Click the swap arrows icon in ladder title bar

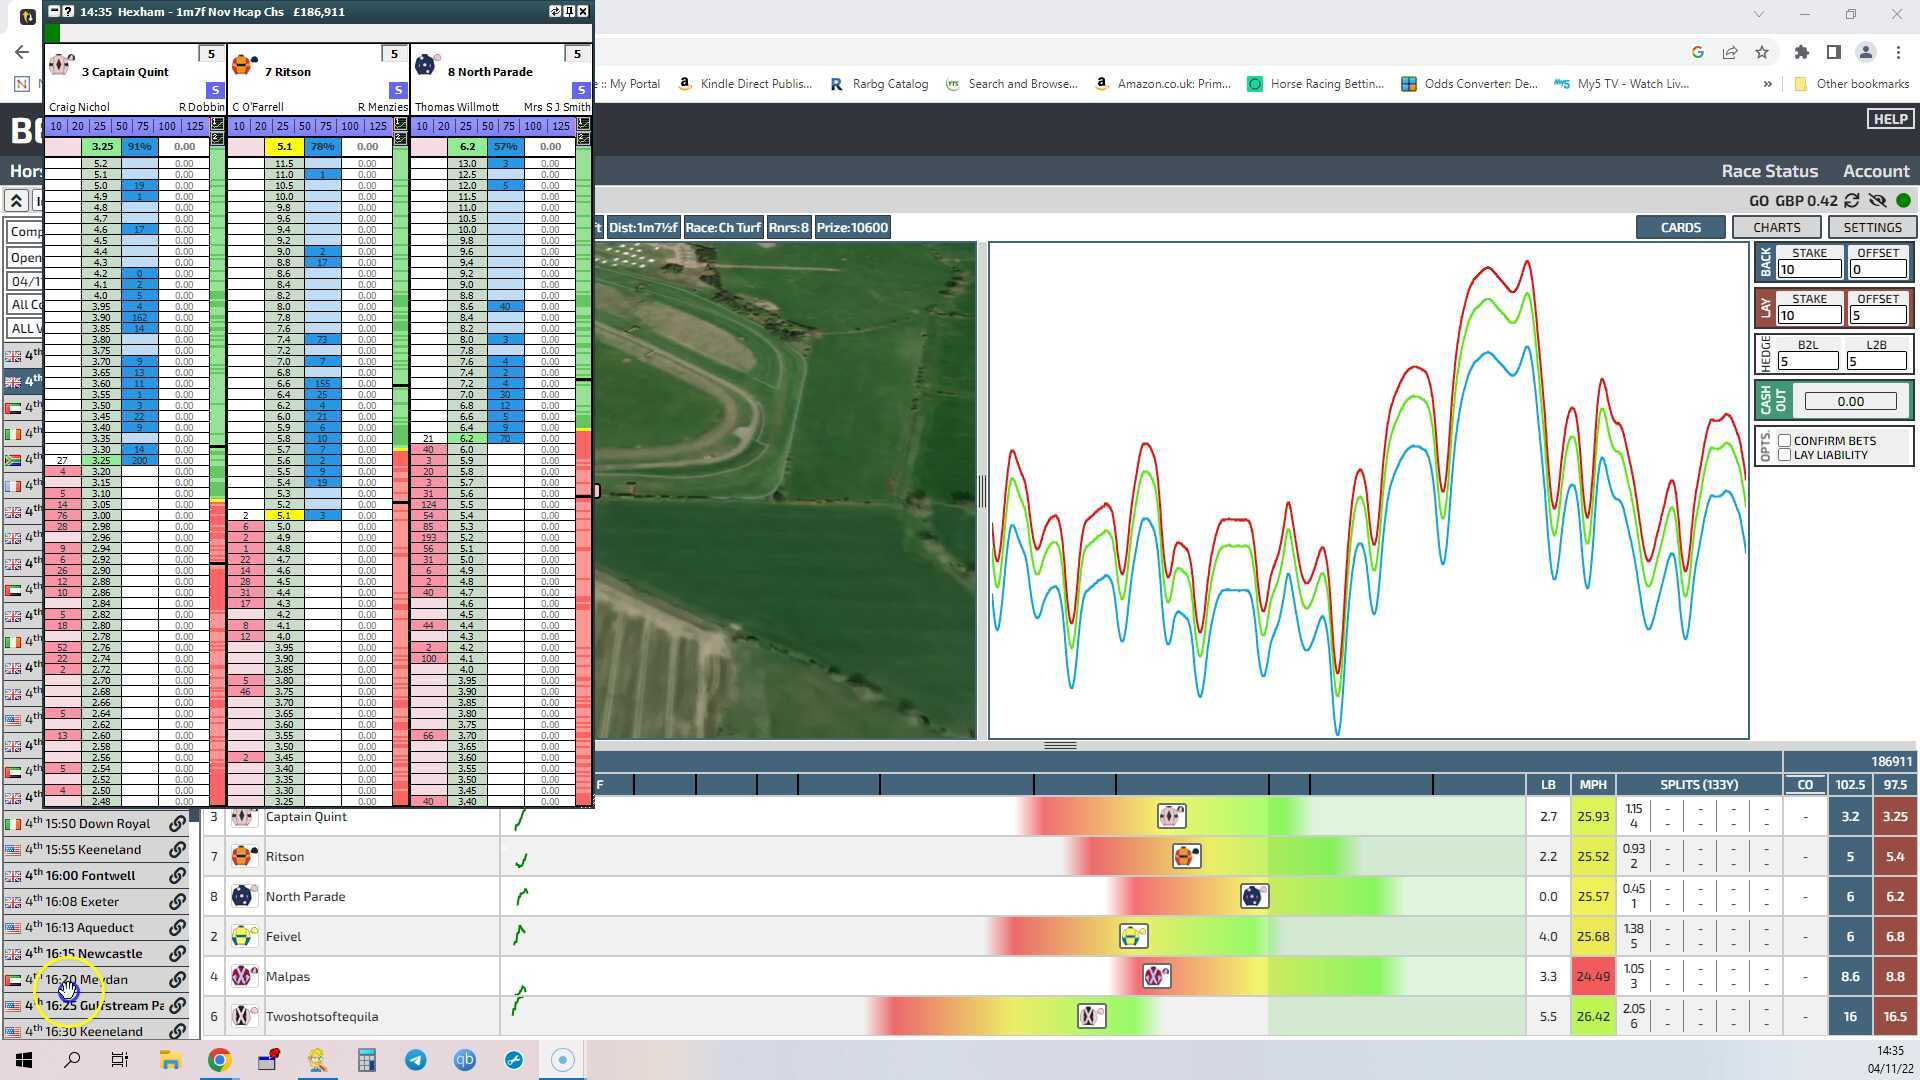555,11
